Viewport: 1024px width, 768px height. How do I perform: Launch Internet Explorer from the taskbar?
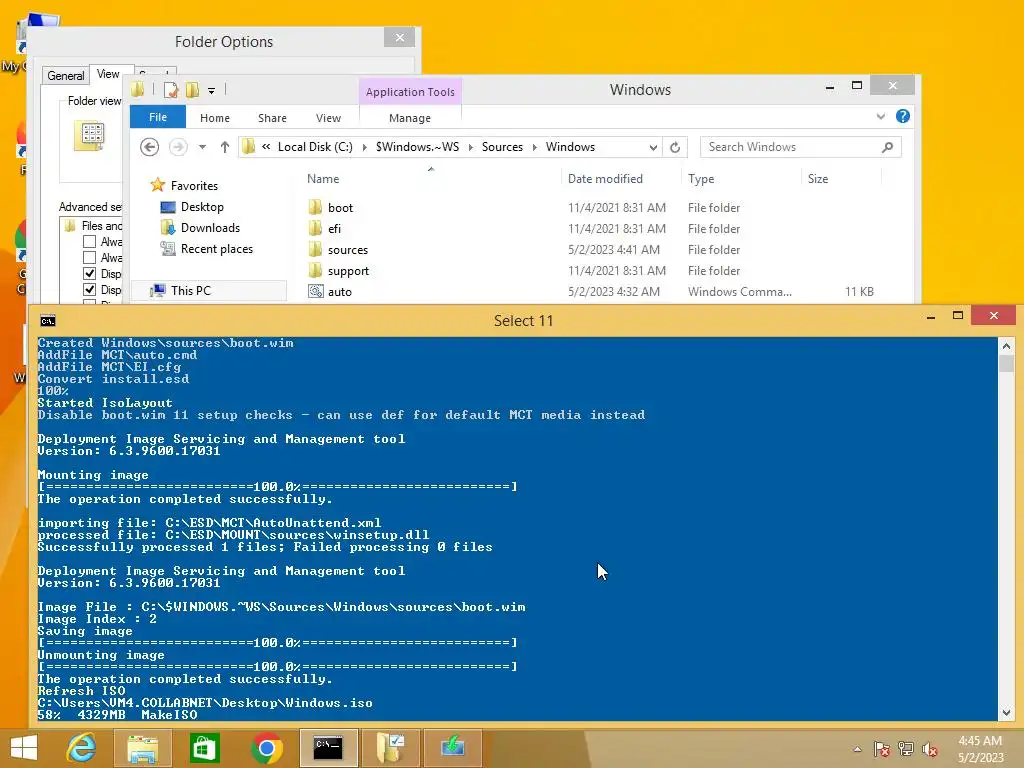pyautogui.click(x=82, y=748)
